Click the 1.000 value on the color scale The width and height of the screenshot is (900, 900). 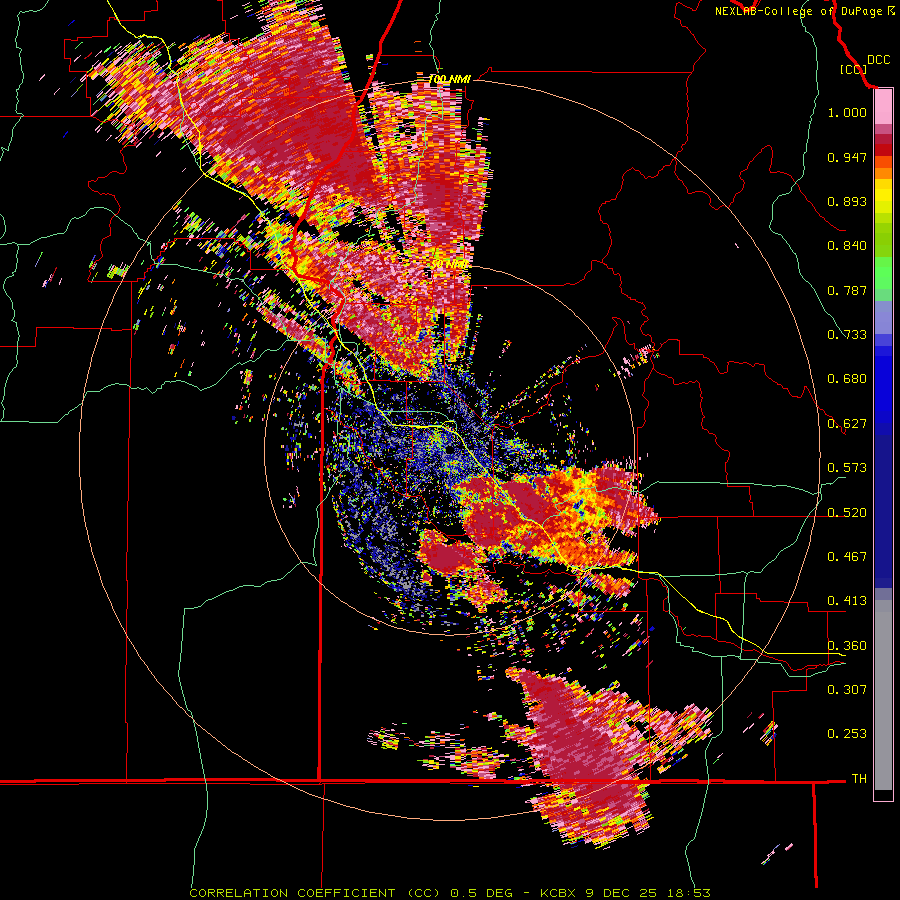pos(847,112)
